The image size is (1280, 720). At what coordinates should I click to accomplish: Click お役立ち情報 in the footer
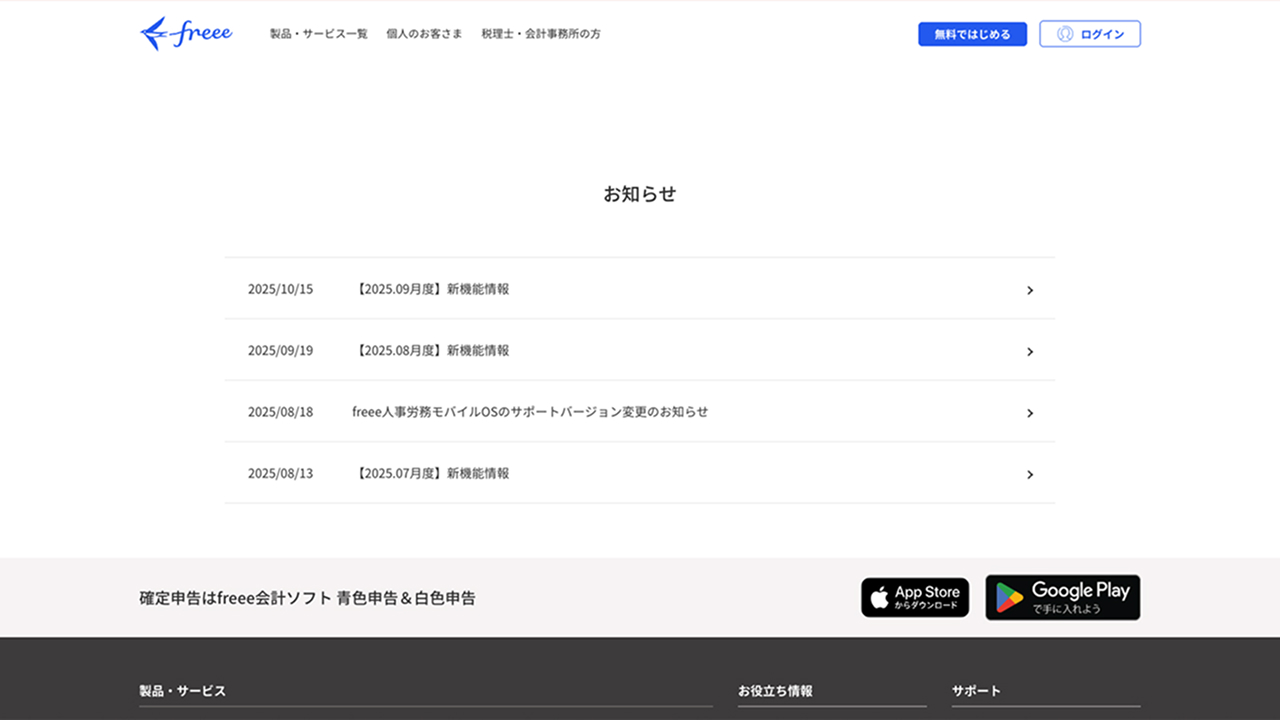[x=775, y=691]
